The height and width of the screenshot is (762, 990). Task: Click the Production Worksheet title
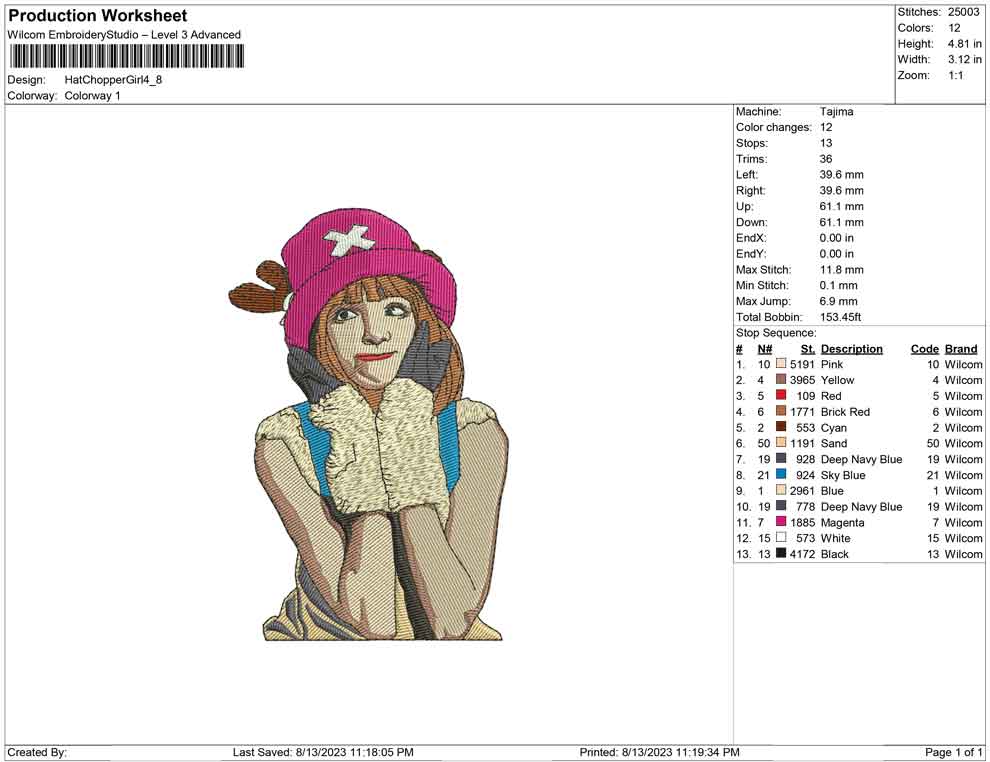97,16
